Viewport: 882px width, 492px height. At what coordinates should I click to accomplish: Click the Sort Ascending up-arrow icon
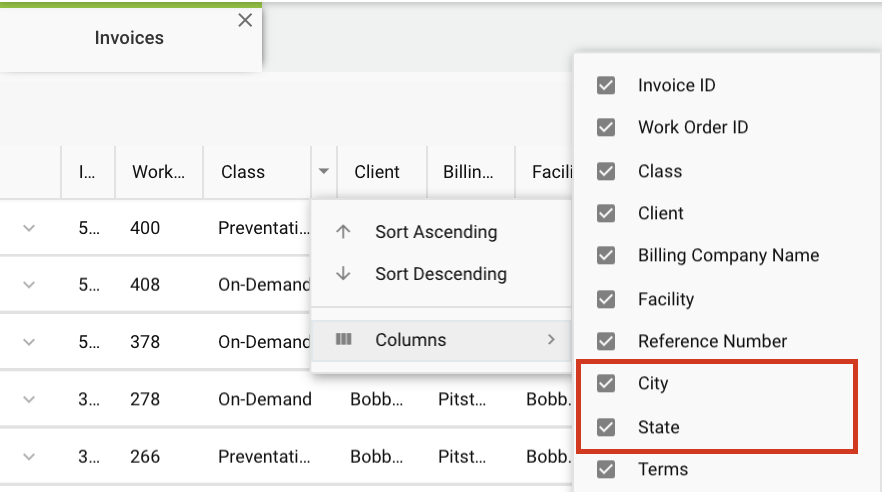(344, 232)
